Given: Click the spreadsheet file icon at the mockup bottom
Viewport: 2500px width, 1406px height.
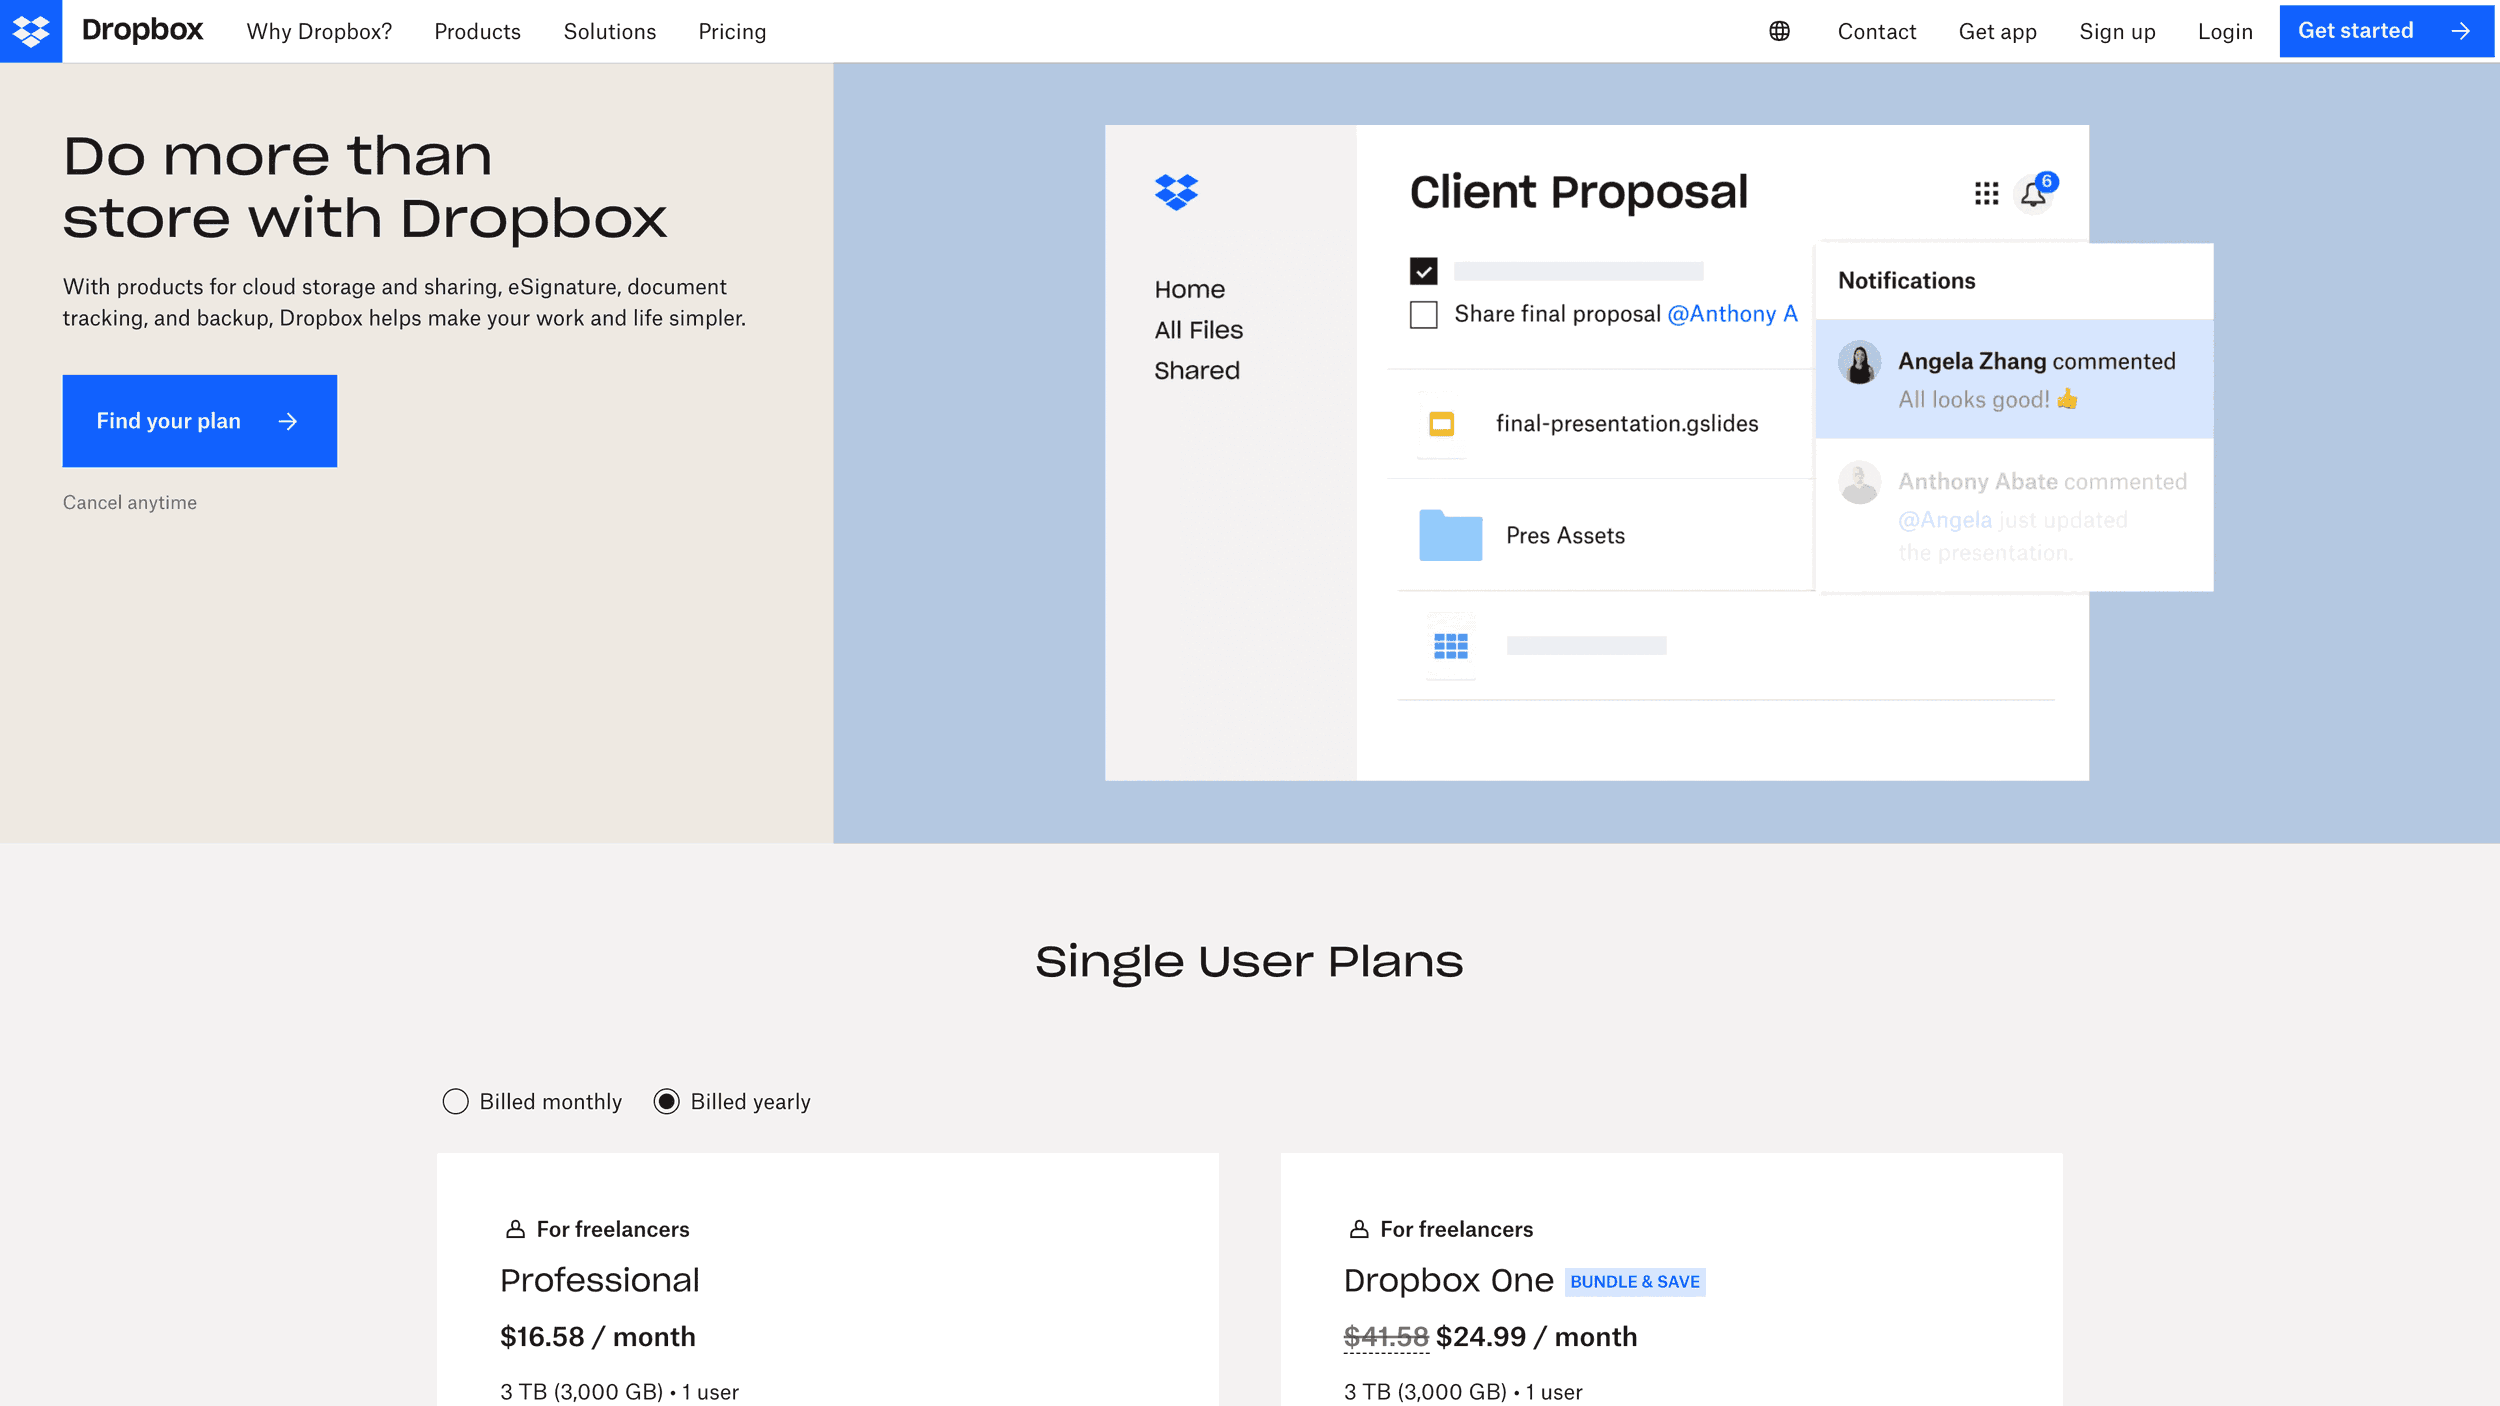Looking at the screenshot, I should point(1449,646).
